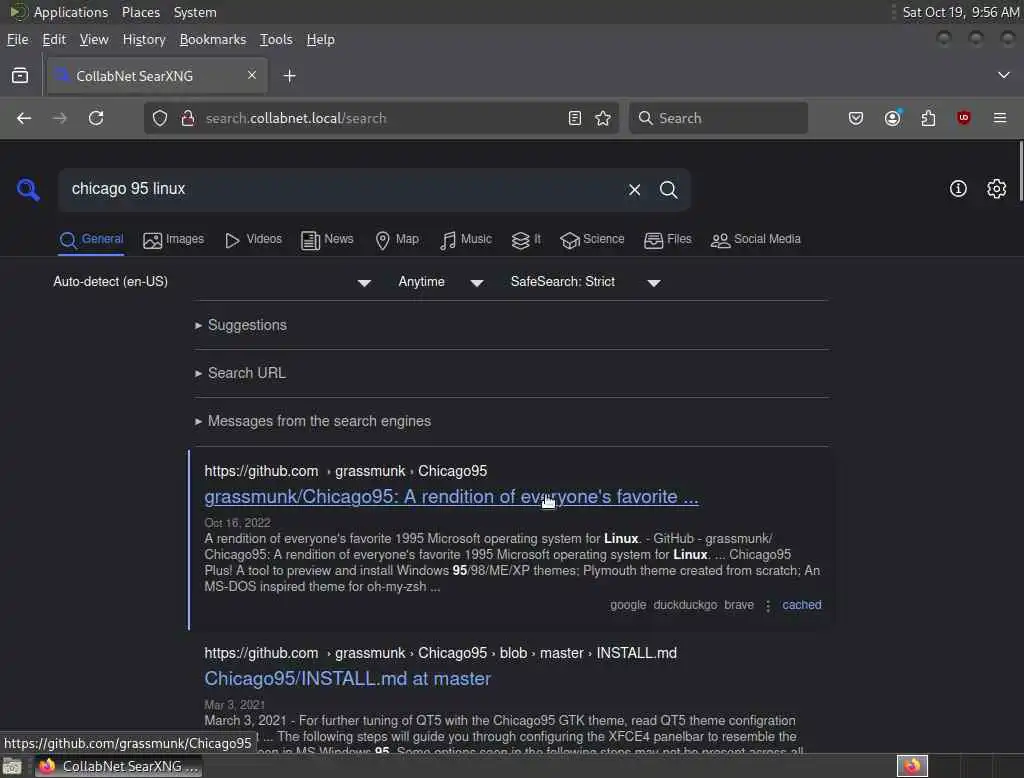Open the SafeSearch: Strict dropdown
This screenshot has height=778, width=1024.
pos(585,282)
